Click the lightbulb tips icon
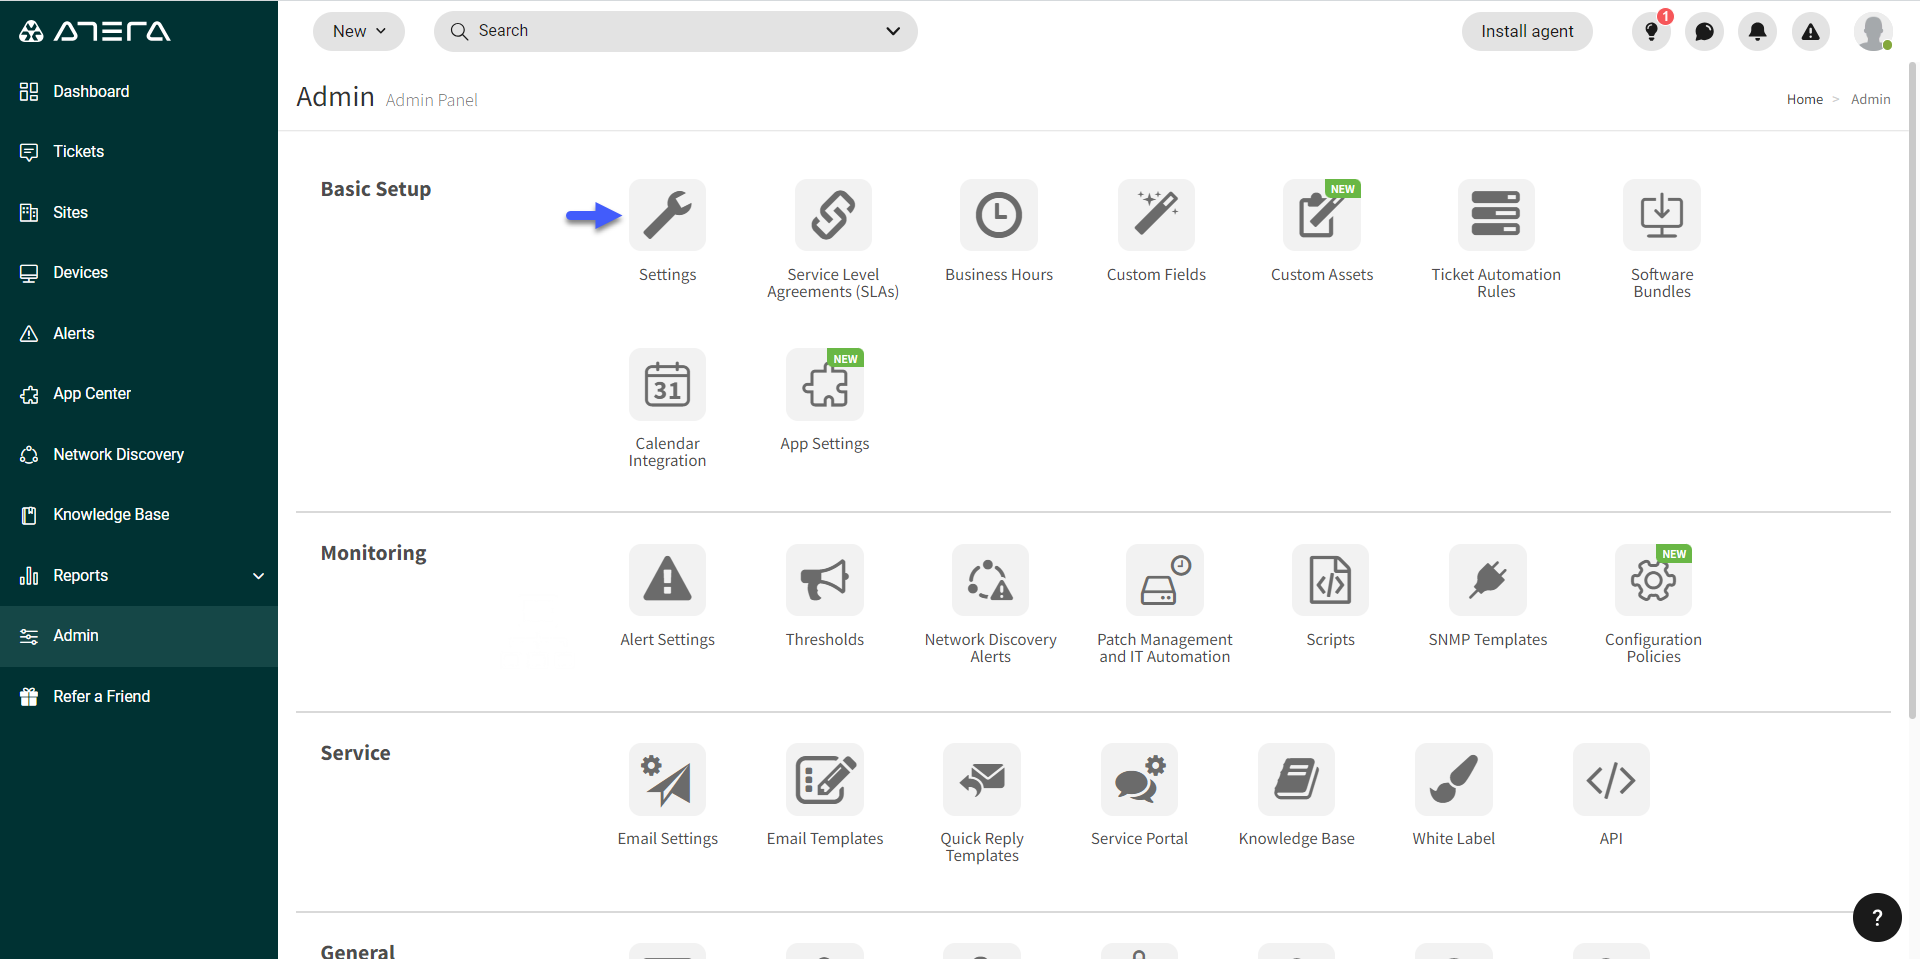This screenshot has height=959, width=1920. (x=1651, y=31)
